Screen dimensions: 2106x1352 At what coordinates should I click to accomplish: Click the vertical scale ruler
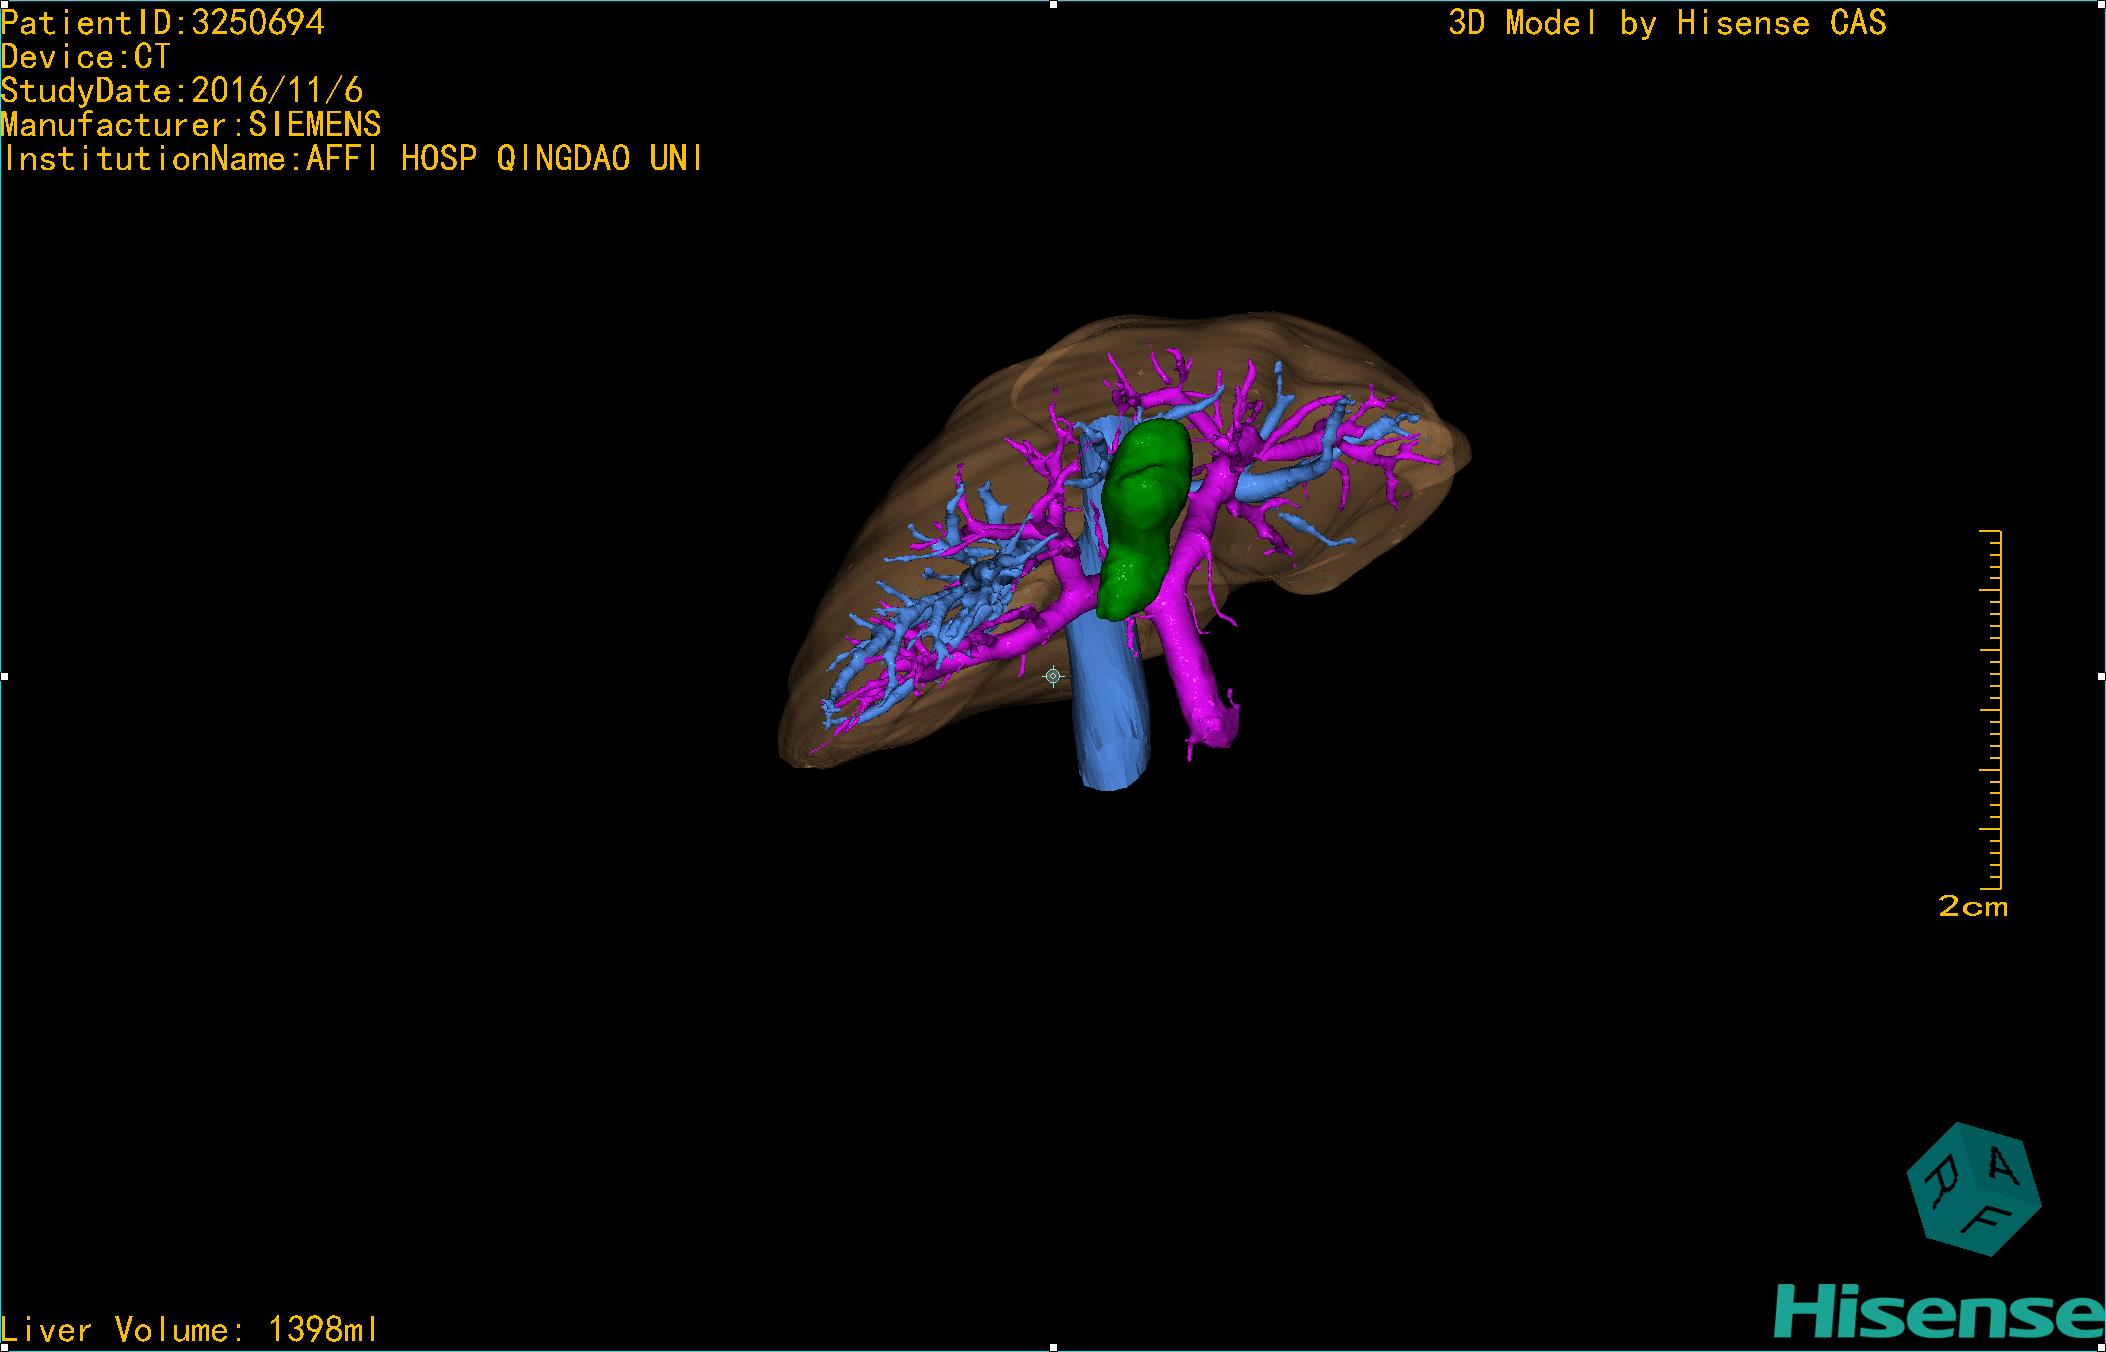[1992, 710]
